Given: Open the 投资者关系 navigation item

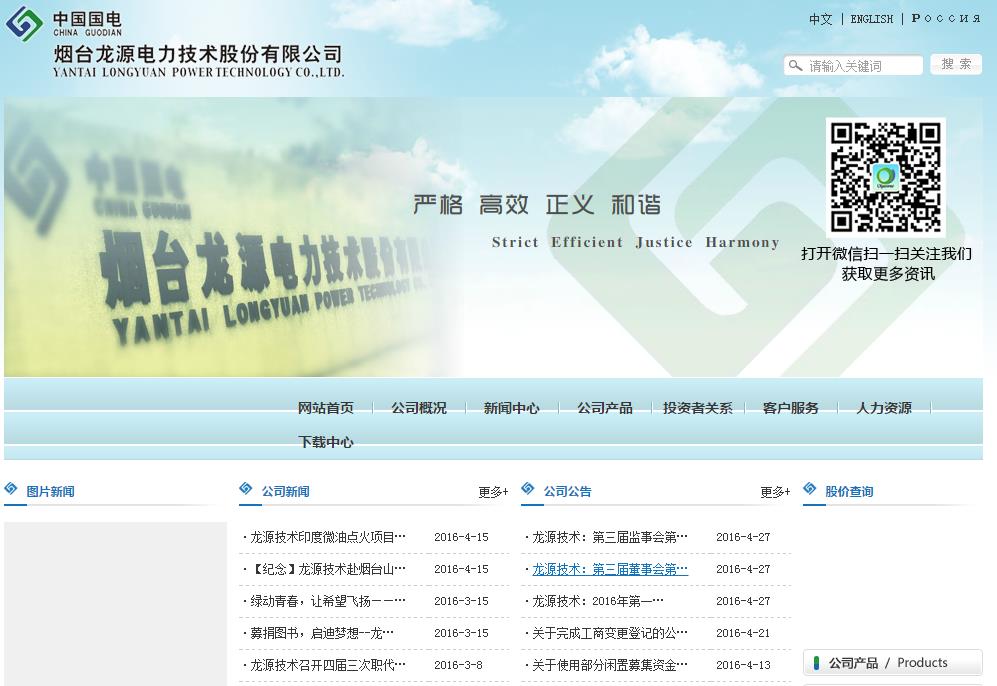Looking at the screenshot, I should point(698,408).
